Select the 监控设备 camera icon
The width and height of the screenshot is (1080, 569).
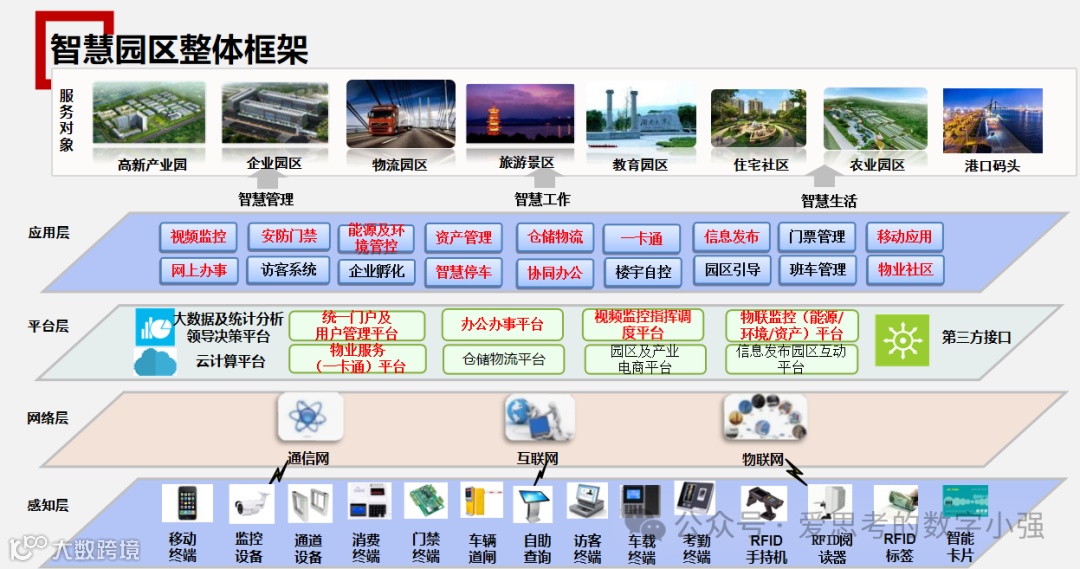coord(251,504)
